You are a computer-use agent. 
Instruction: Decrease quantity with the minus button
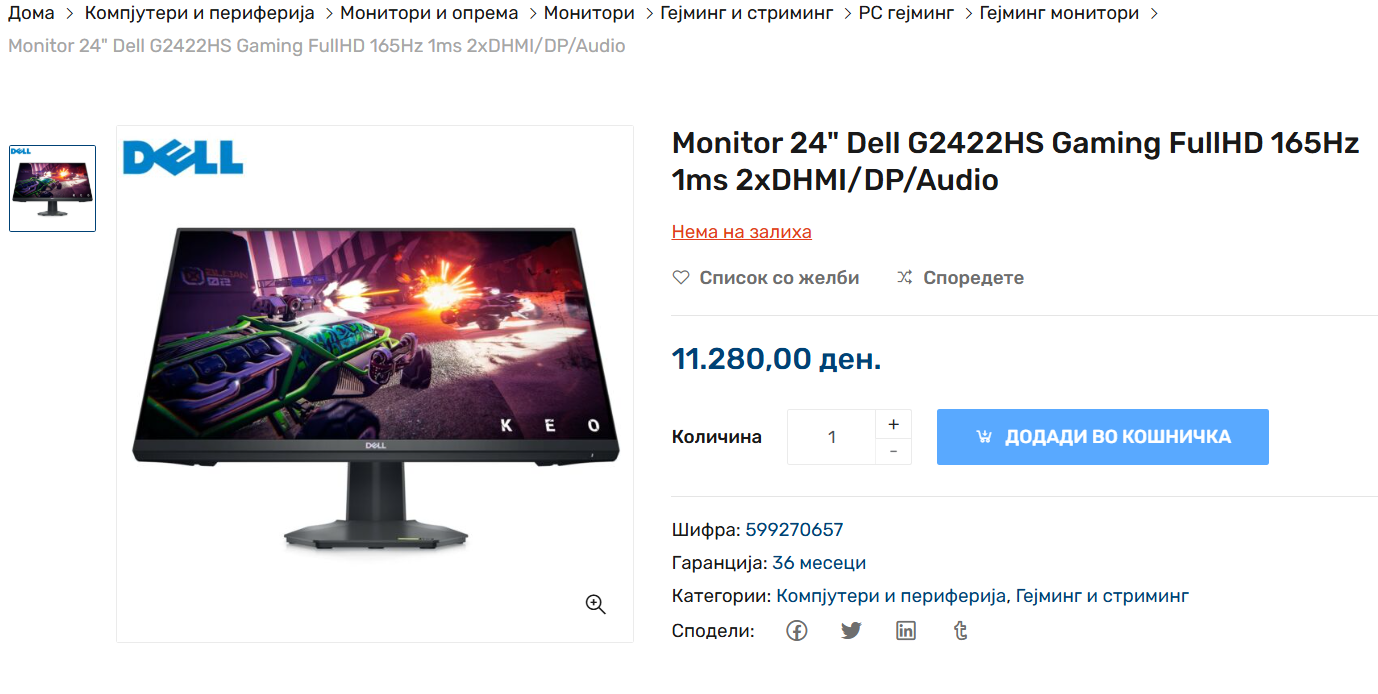(x=893, y=452)
